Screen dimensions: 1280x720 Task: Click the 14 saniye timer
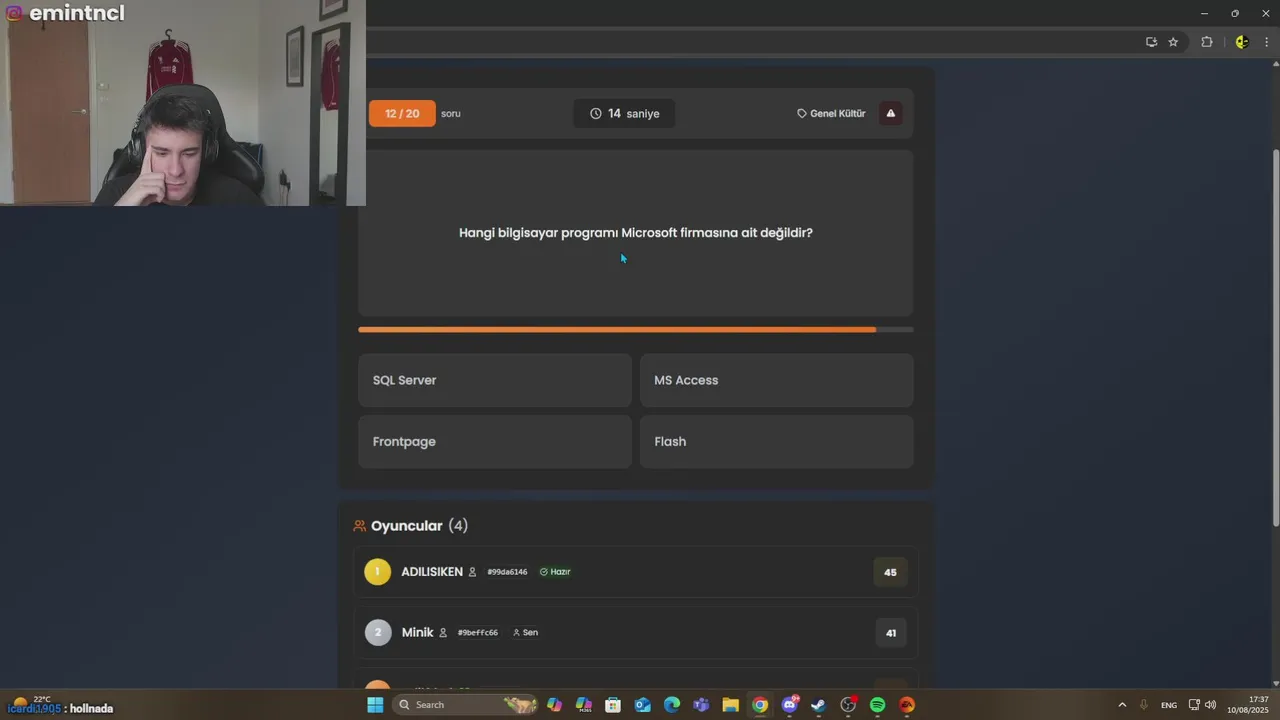624,113
